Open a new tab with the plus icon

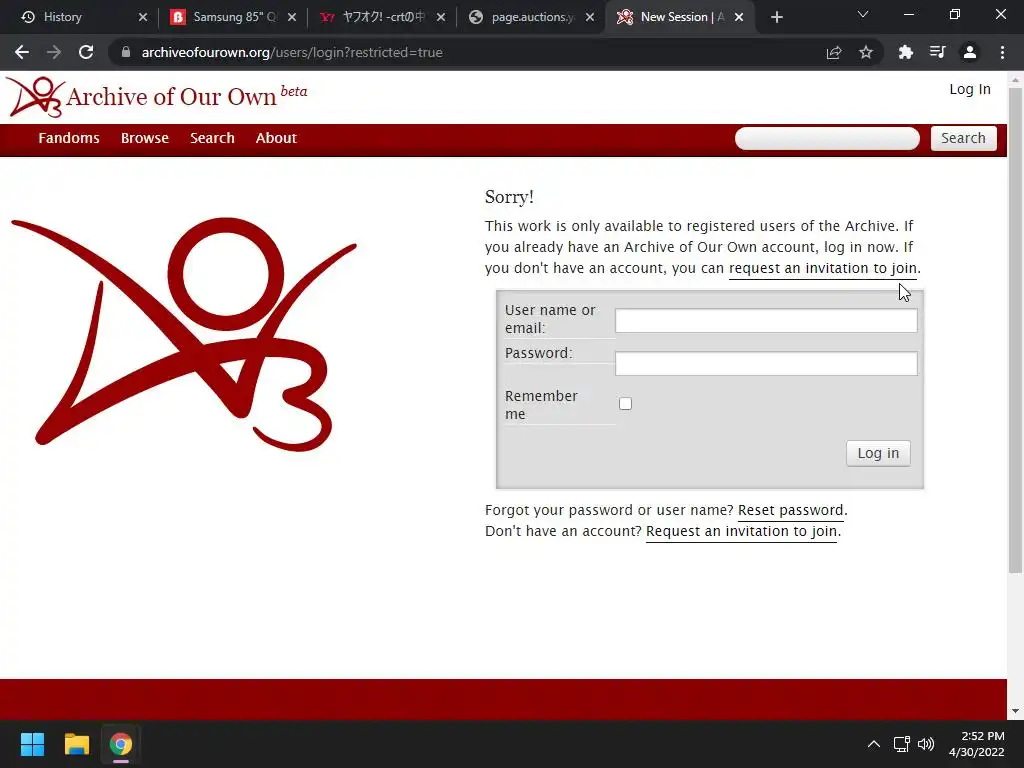click(776, 17)
